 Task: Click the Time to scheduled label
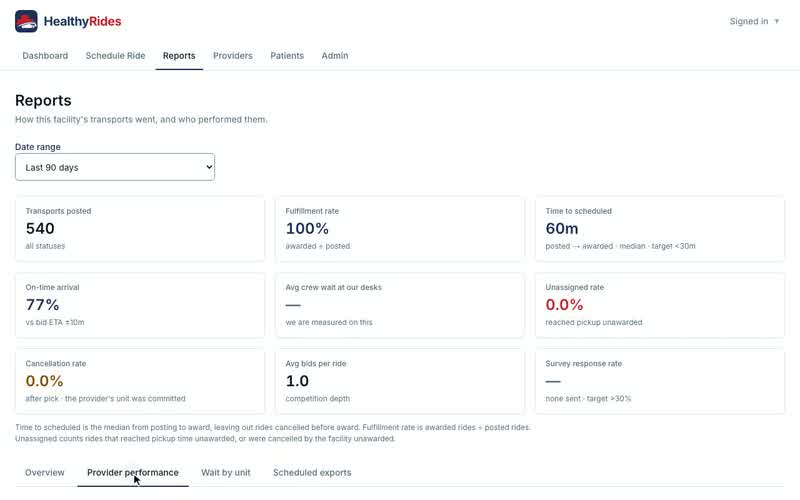tap(579, 211)
